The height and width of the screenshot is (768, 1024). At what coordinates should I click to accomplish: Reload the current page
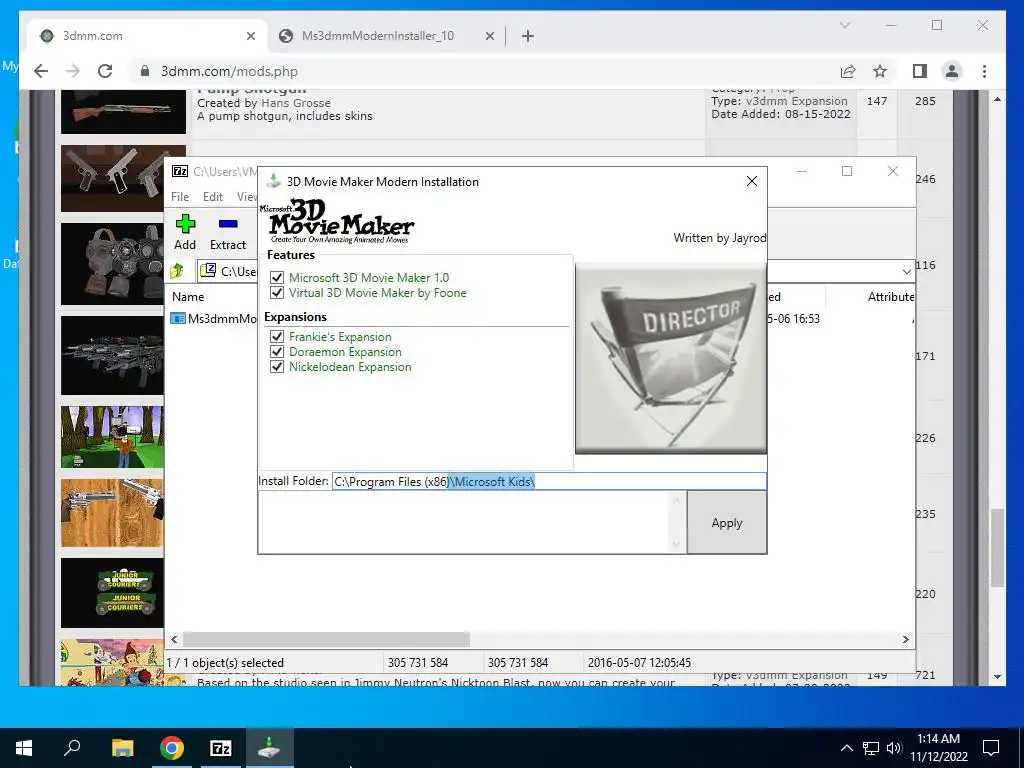(105, 71)
